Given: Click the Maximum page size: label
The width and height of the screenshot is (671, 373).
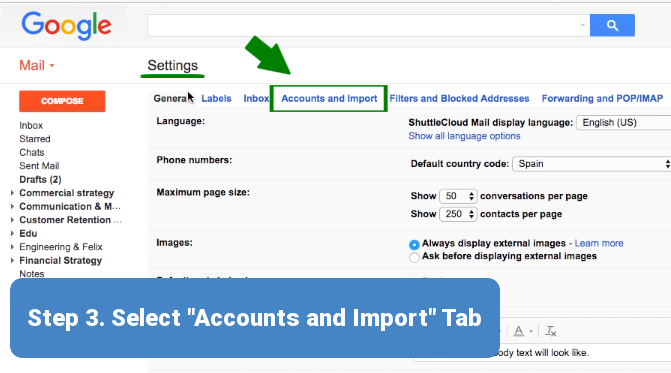Looking at the screenshot, I should tap(203, 192).
